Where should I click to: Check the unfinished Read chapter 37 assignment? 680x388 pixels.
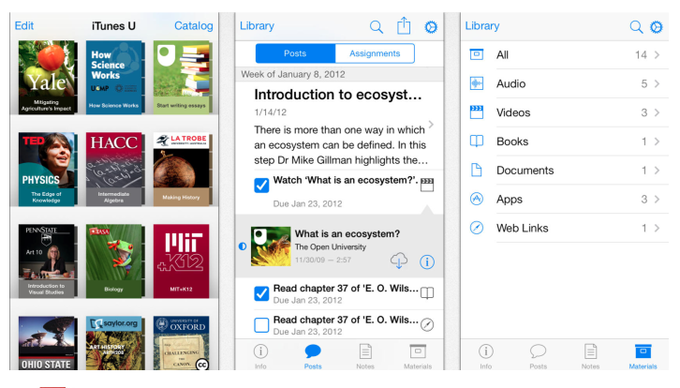(262, 325)
